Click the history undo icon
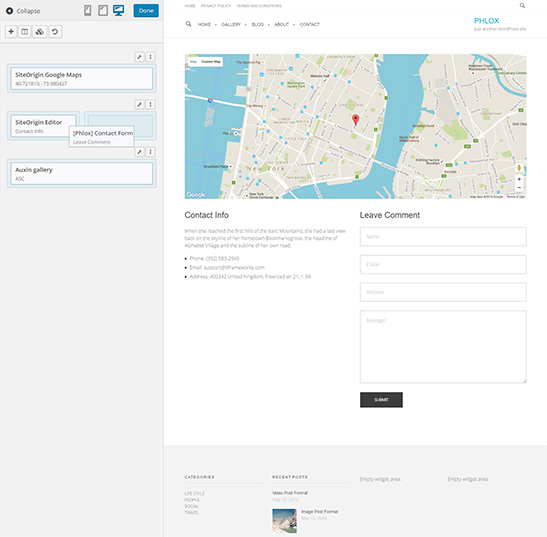Image resolution: width=547 pixels, height=537 pixels. coord(55,32)
